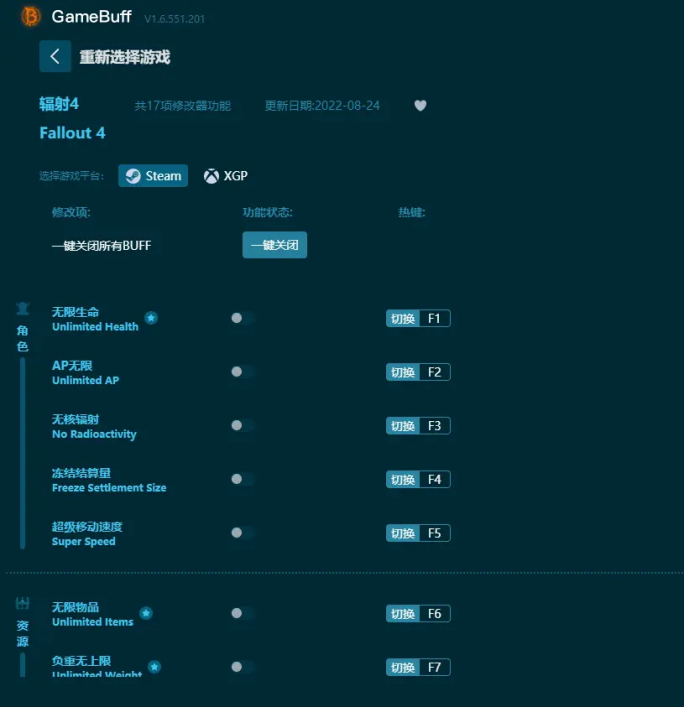Favorite Fallout 4 with the heart icon
684x708 pixels.
pyautogui.click(x=420, y=105)
